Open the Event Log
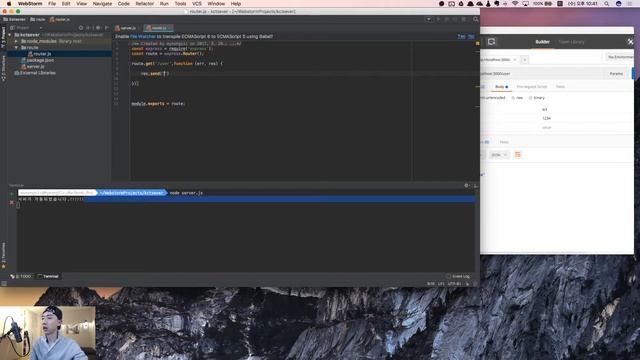The image size is (640, 360). (458, 276)
